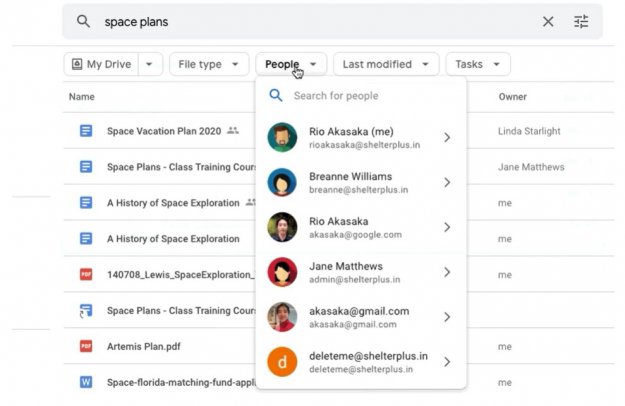Click the search magnifier icon in top bar
Viewport: 625px width, 406px height.
pyautogui.click(x=84, y=22)
